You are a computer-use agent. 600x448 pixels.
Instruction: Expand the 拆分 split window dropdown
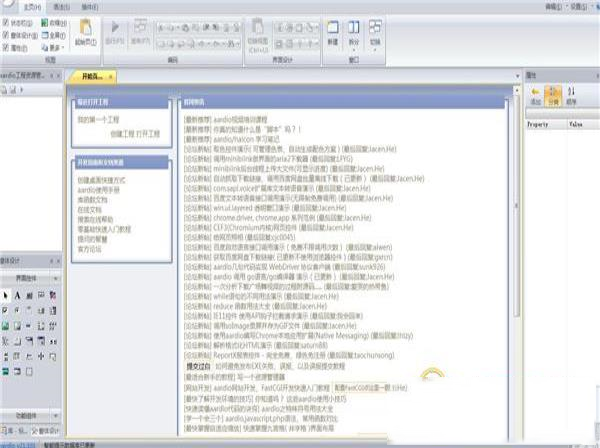point(351,40)
